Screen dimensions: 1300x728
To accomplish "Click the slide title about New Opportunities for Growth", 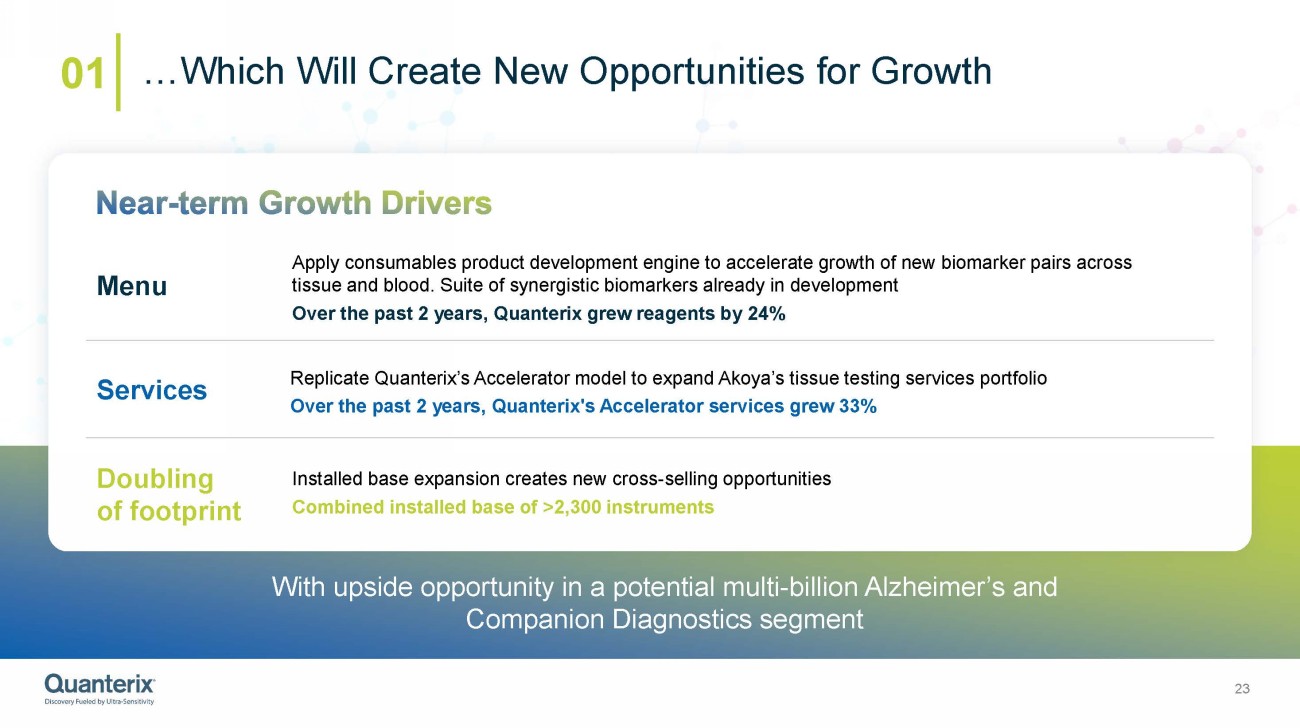I will click(568, 71).
